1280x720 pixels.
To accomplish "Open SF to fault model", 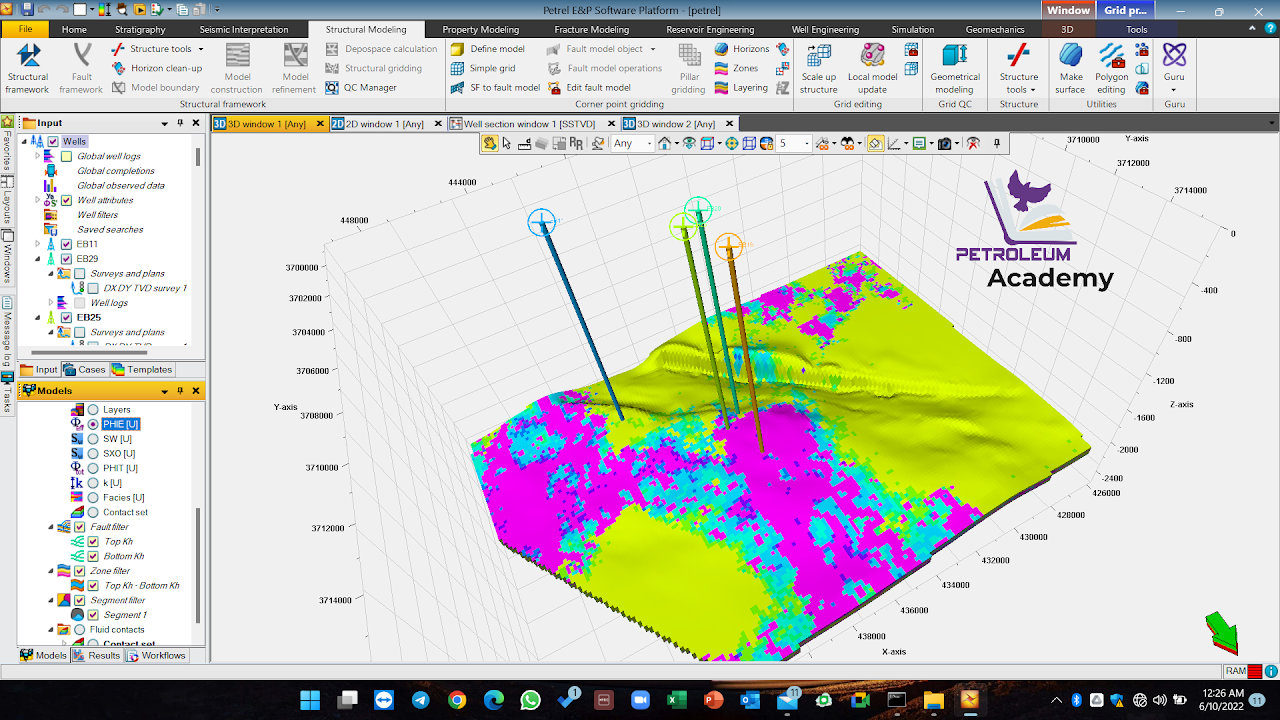I will pos(495,88).
